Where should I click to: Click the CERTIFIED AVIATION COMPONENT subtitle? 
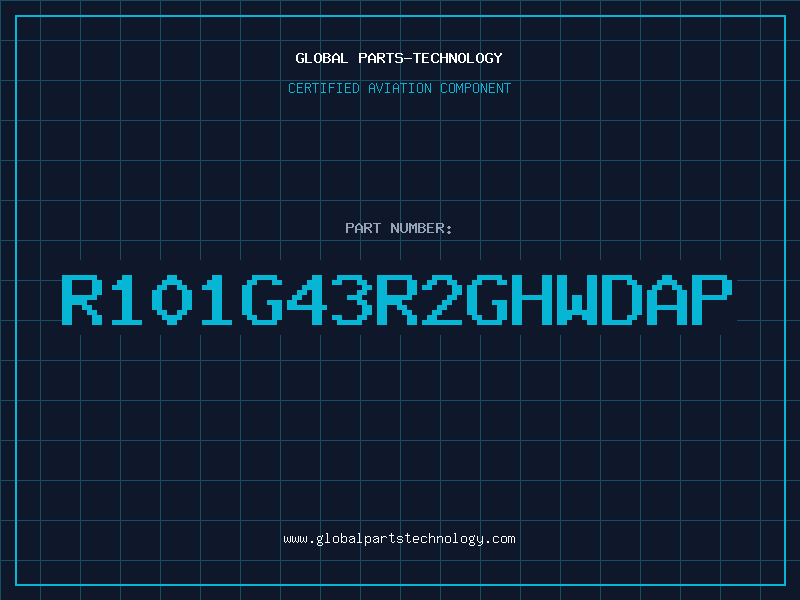399,88
